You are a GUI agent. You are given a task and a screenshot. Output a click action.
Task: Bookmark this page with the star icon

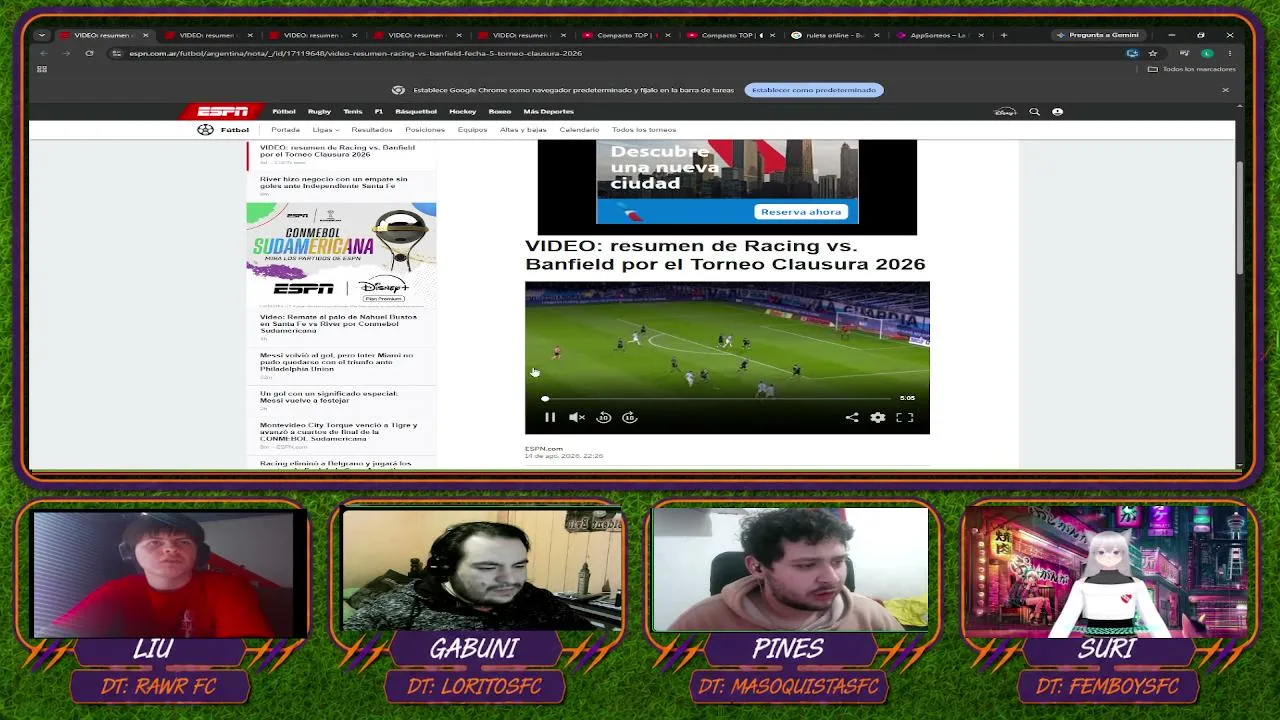coord(1153,53)
